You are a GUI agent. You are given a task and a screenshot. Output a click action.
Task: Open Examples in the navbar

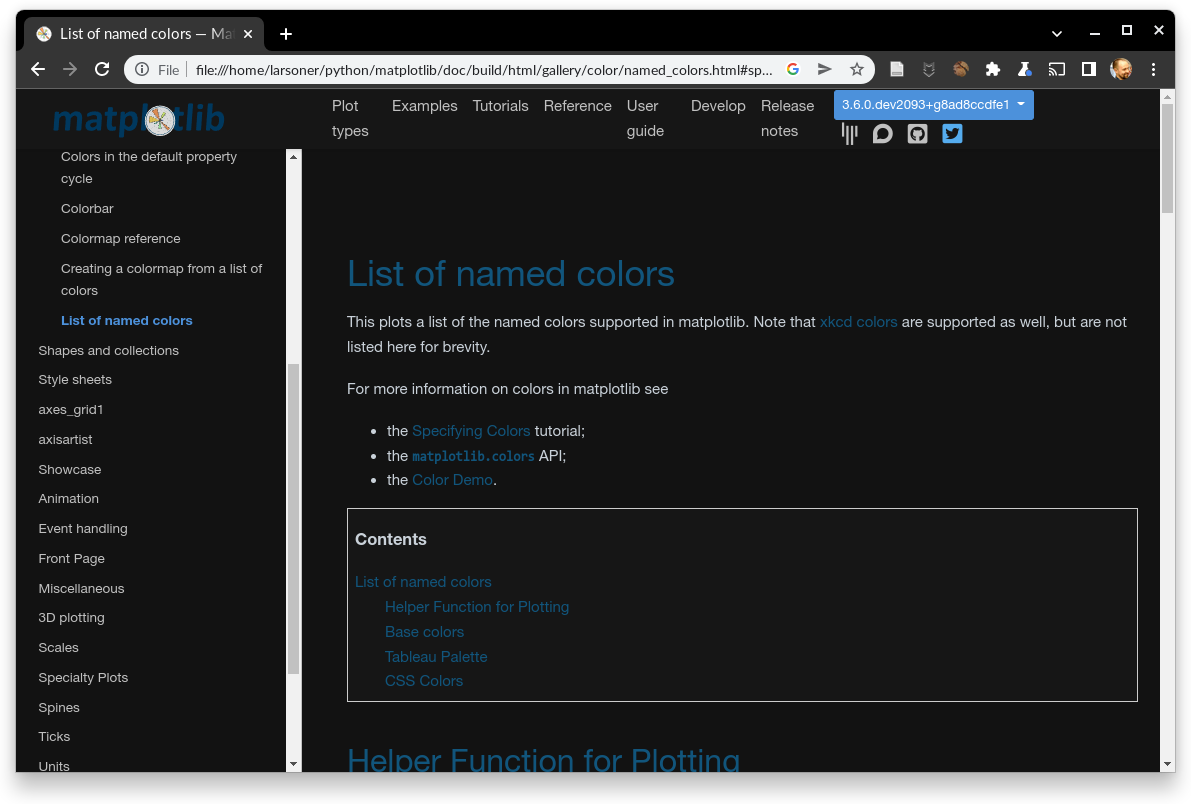(x=425, y=106)
